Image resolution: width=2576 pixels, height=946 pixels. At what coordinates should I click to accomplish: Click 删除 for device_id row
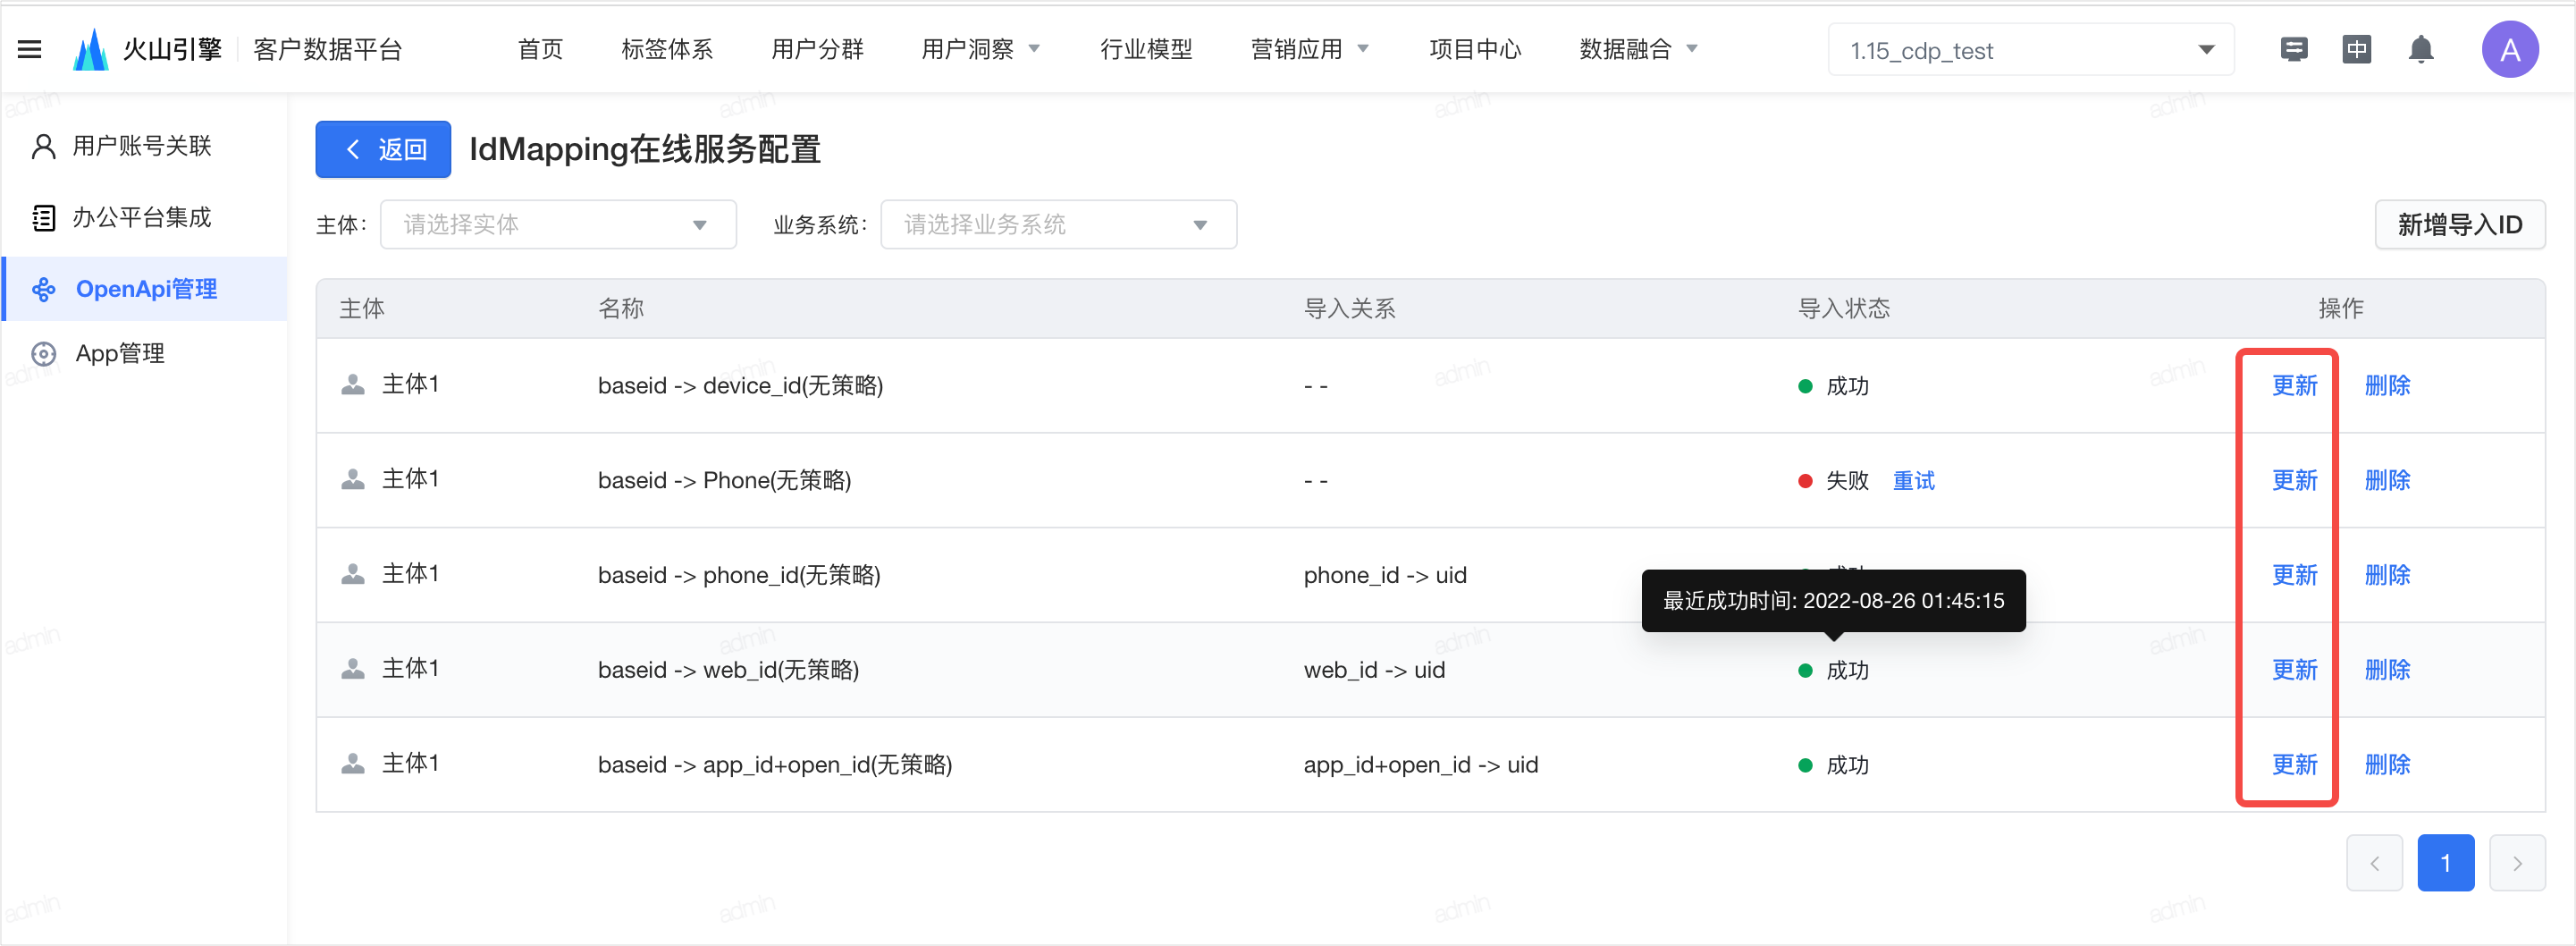pos(2387,385)
